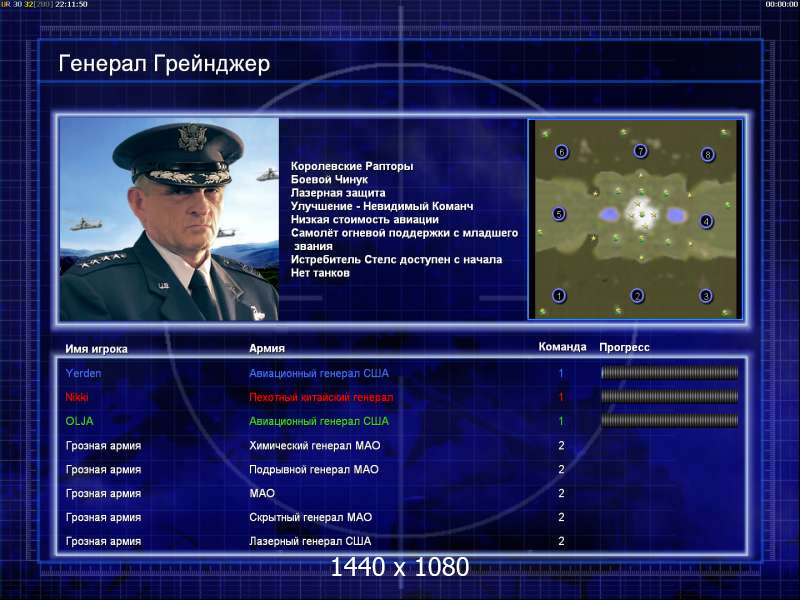Click OLJA's loading progress bar
This screenshot has height=600, width=800.
coord(669,420)
